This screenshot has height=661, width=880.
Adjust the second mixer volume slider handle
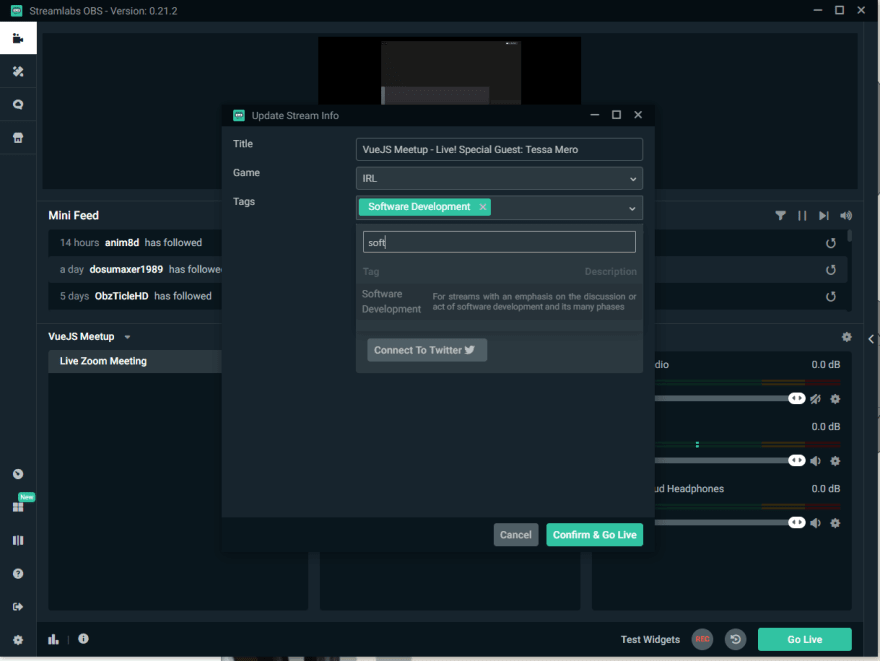(796, 460)
